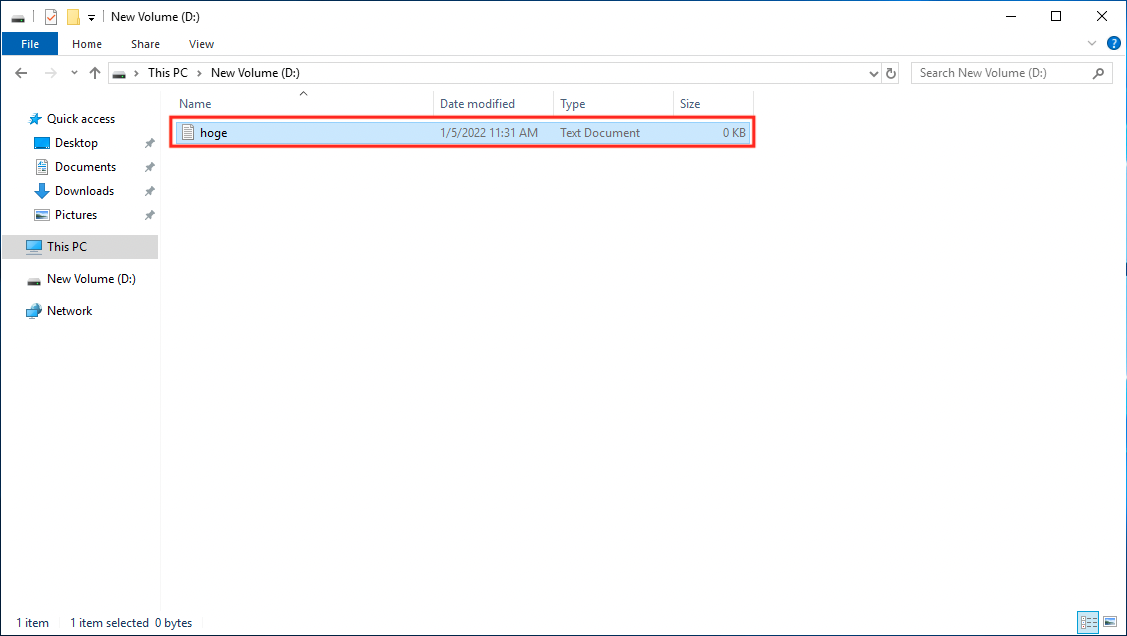Expand the Quick Access Toolbar customization menu
Screen dimensions: 1127x636
(90, 16)
